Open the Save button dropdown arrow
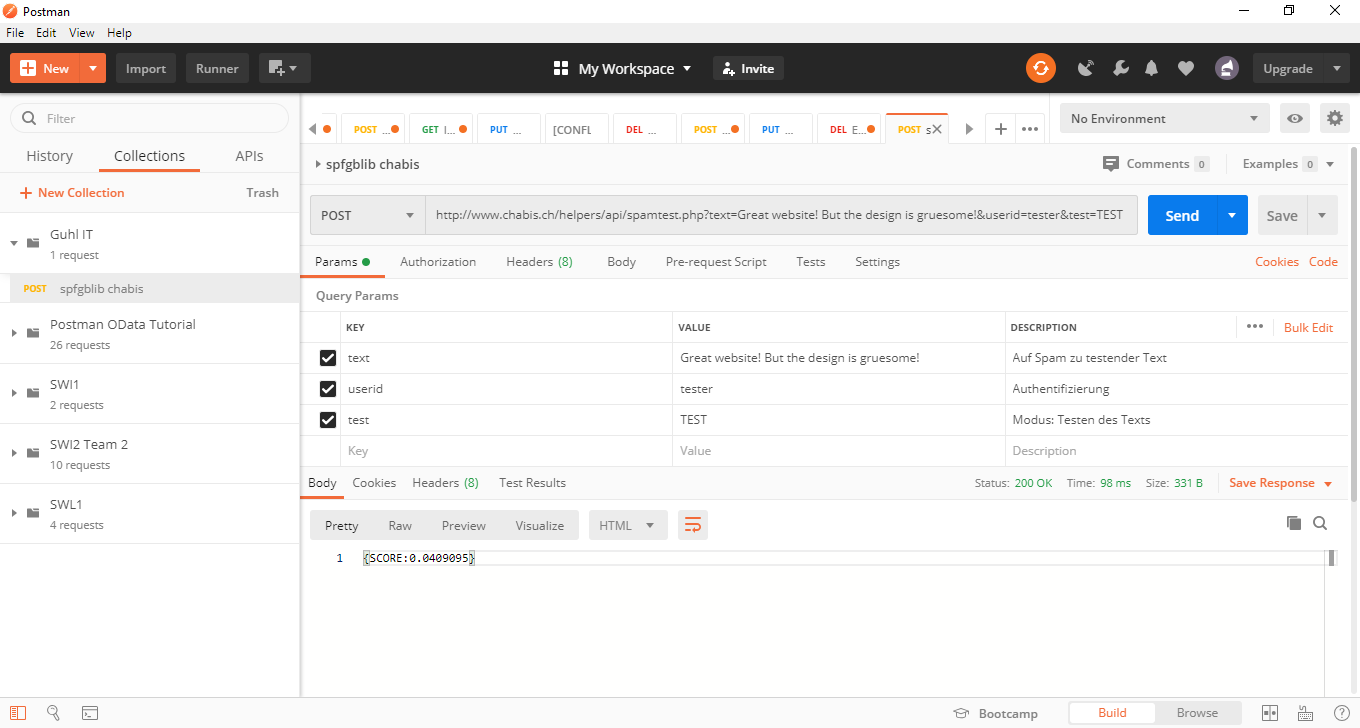 [x=1322, y=215]
